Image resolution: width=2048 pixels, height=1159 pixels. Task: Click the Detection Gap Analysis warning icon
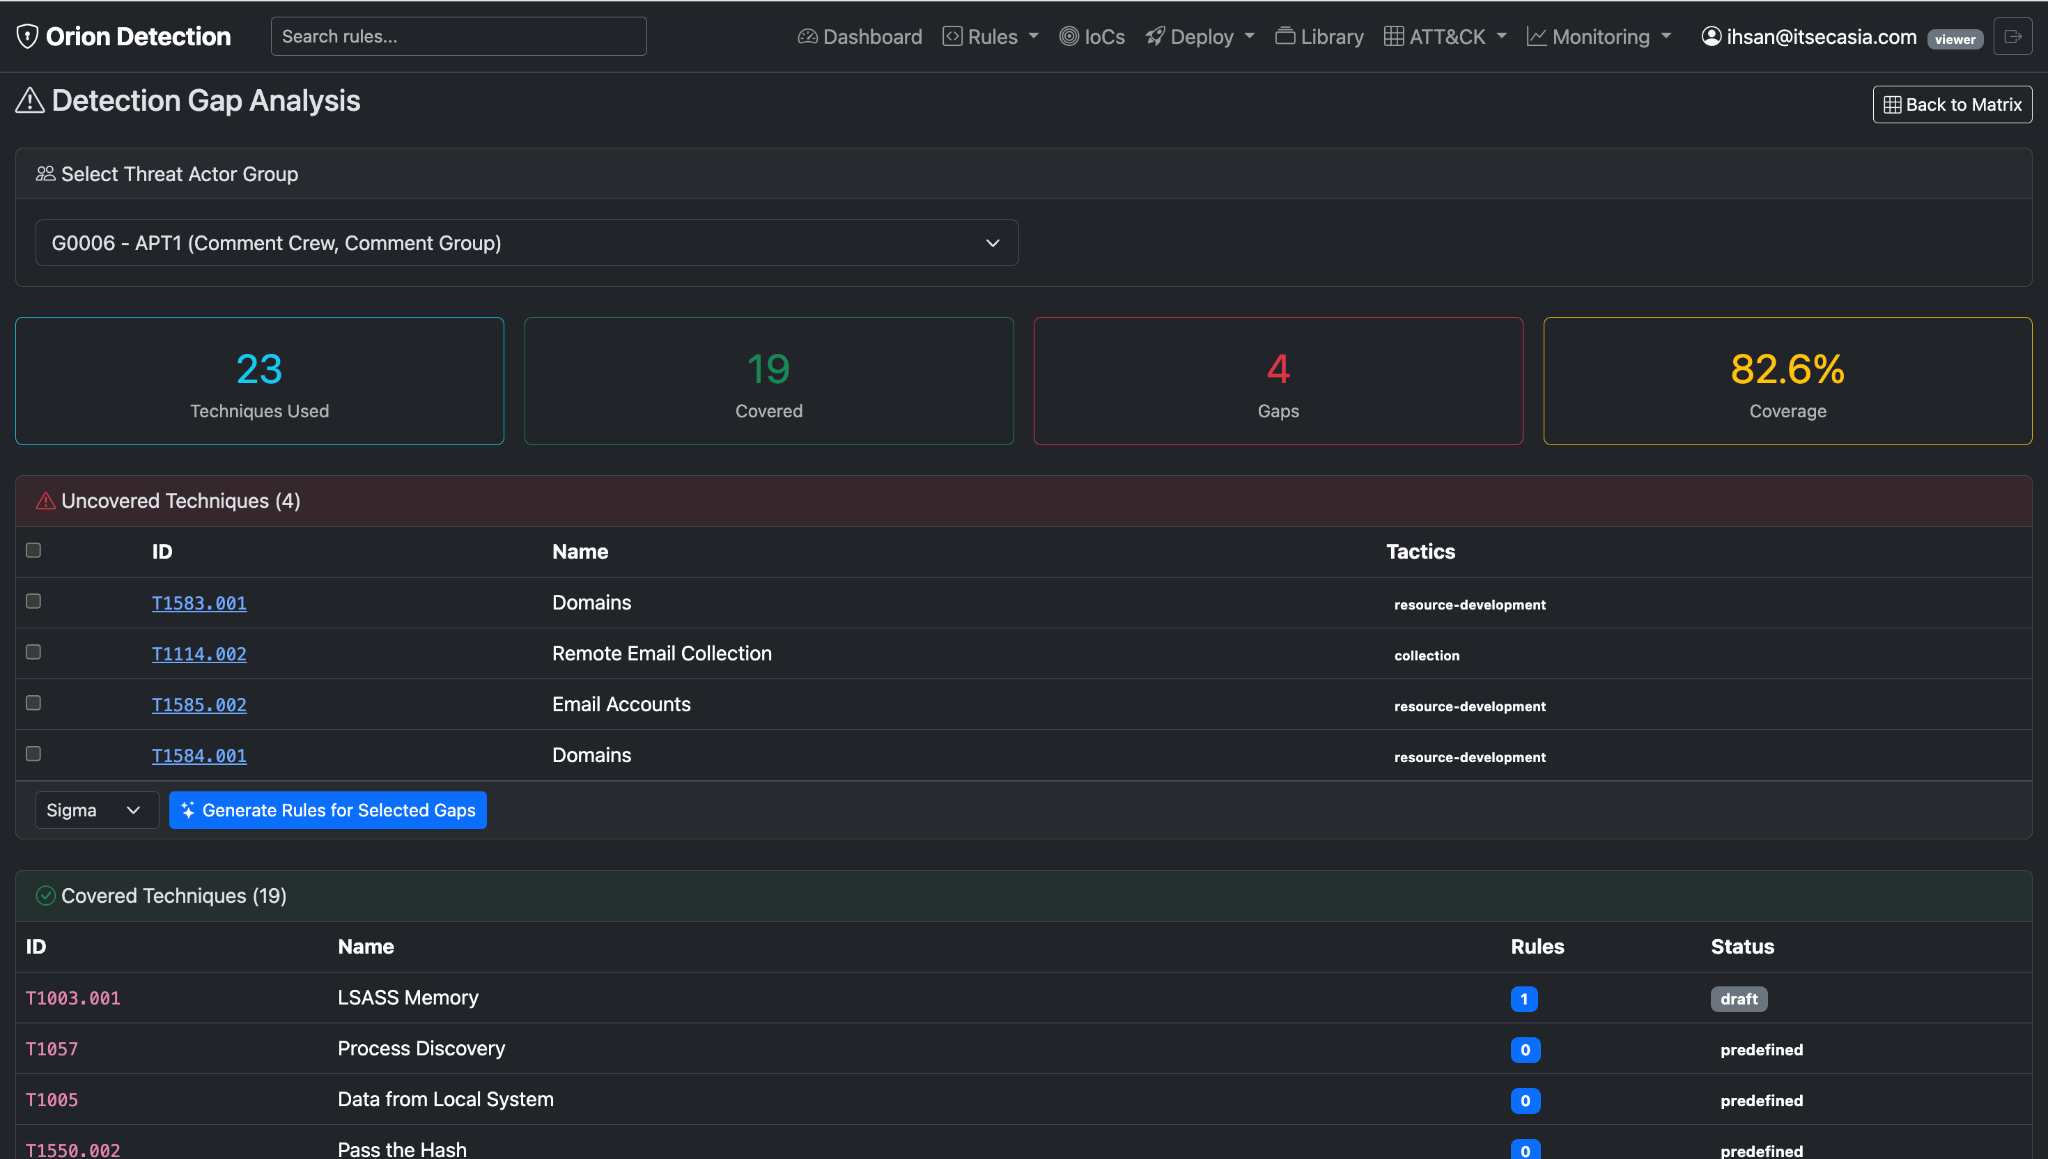[x=30, y=101]
